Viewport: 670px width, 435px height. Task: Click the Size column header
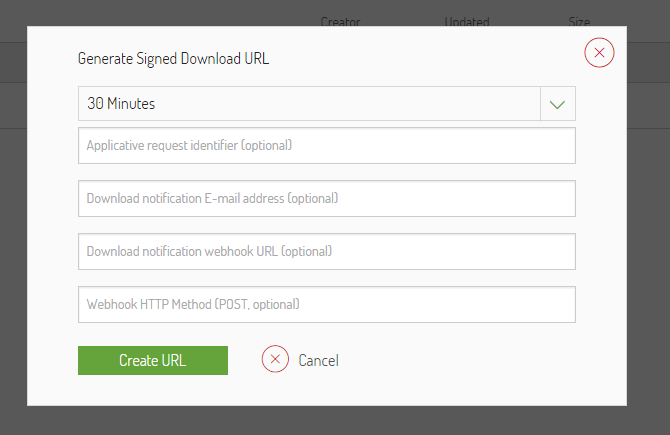click(x=578, y=20)
